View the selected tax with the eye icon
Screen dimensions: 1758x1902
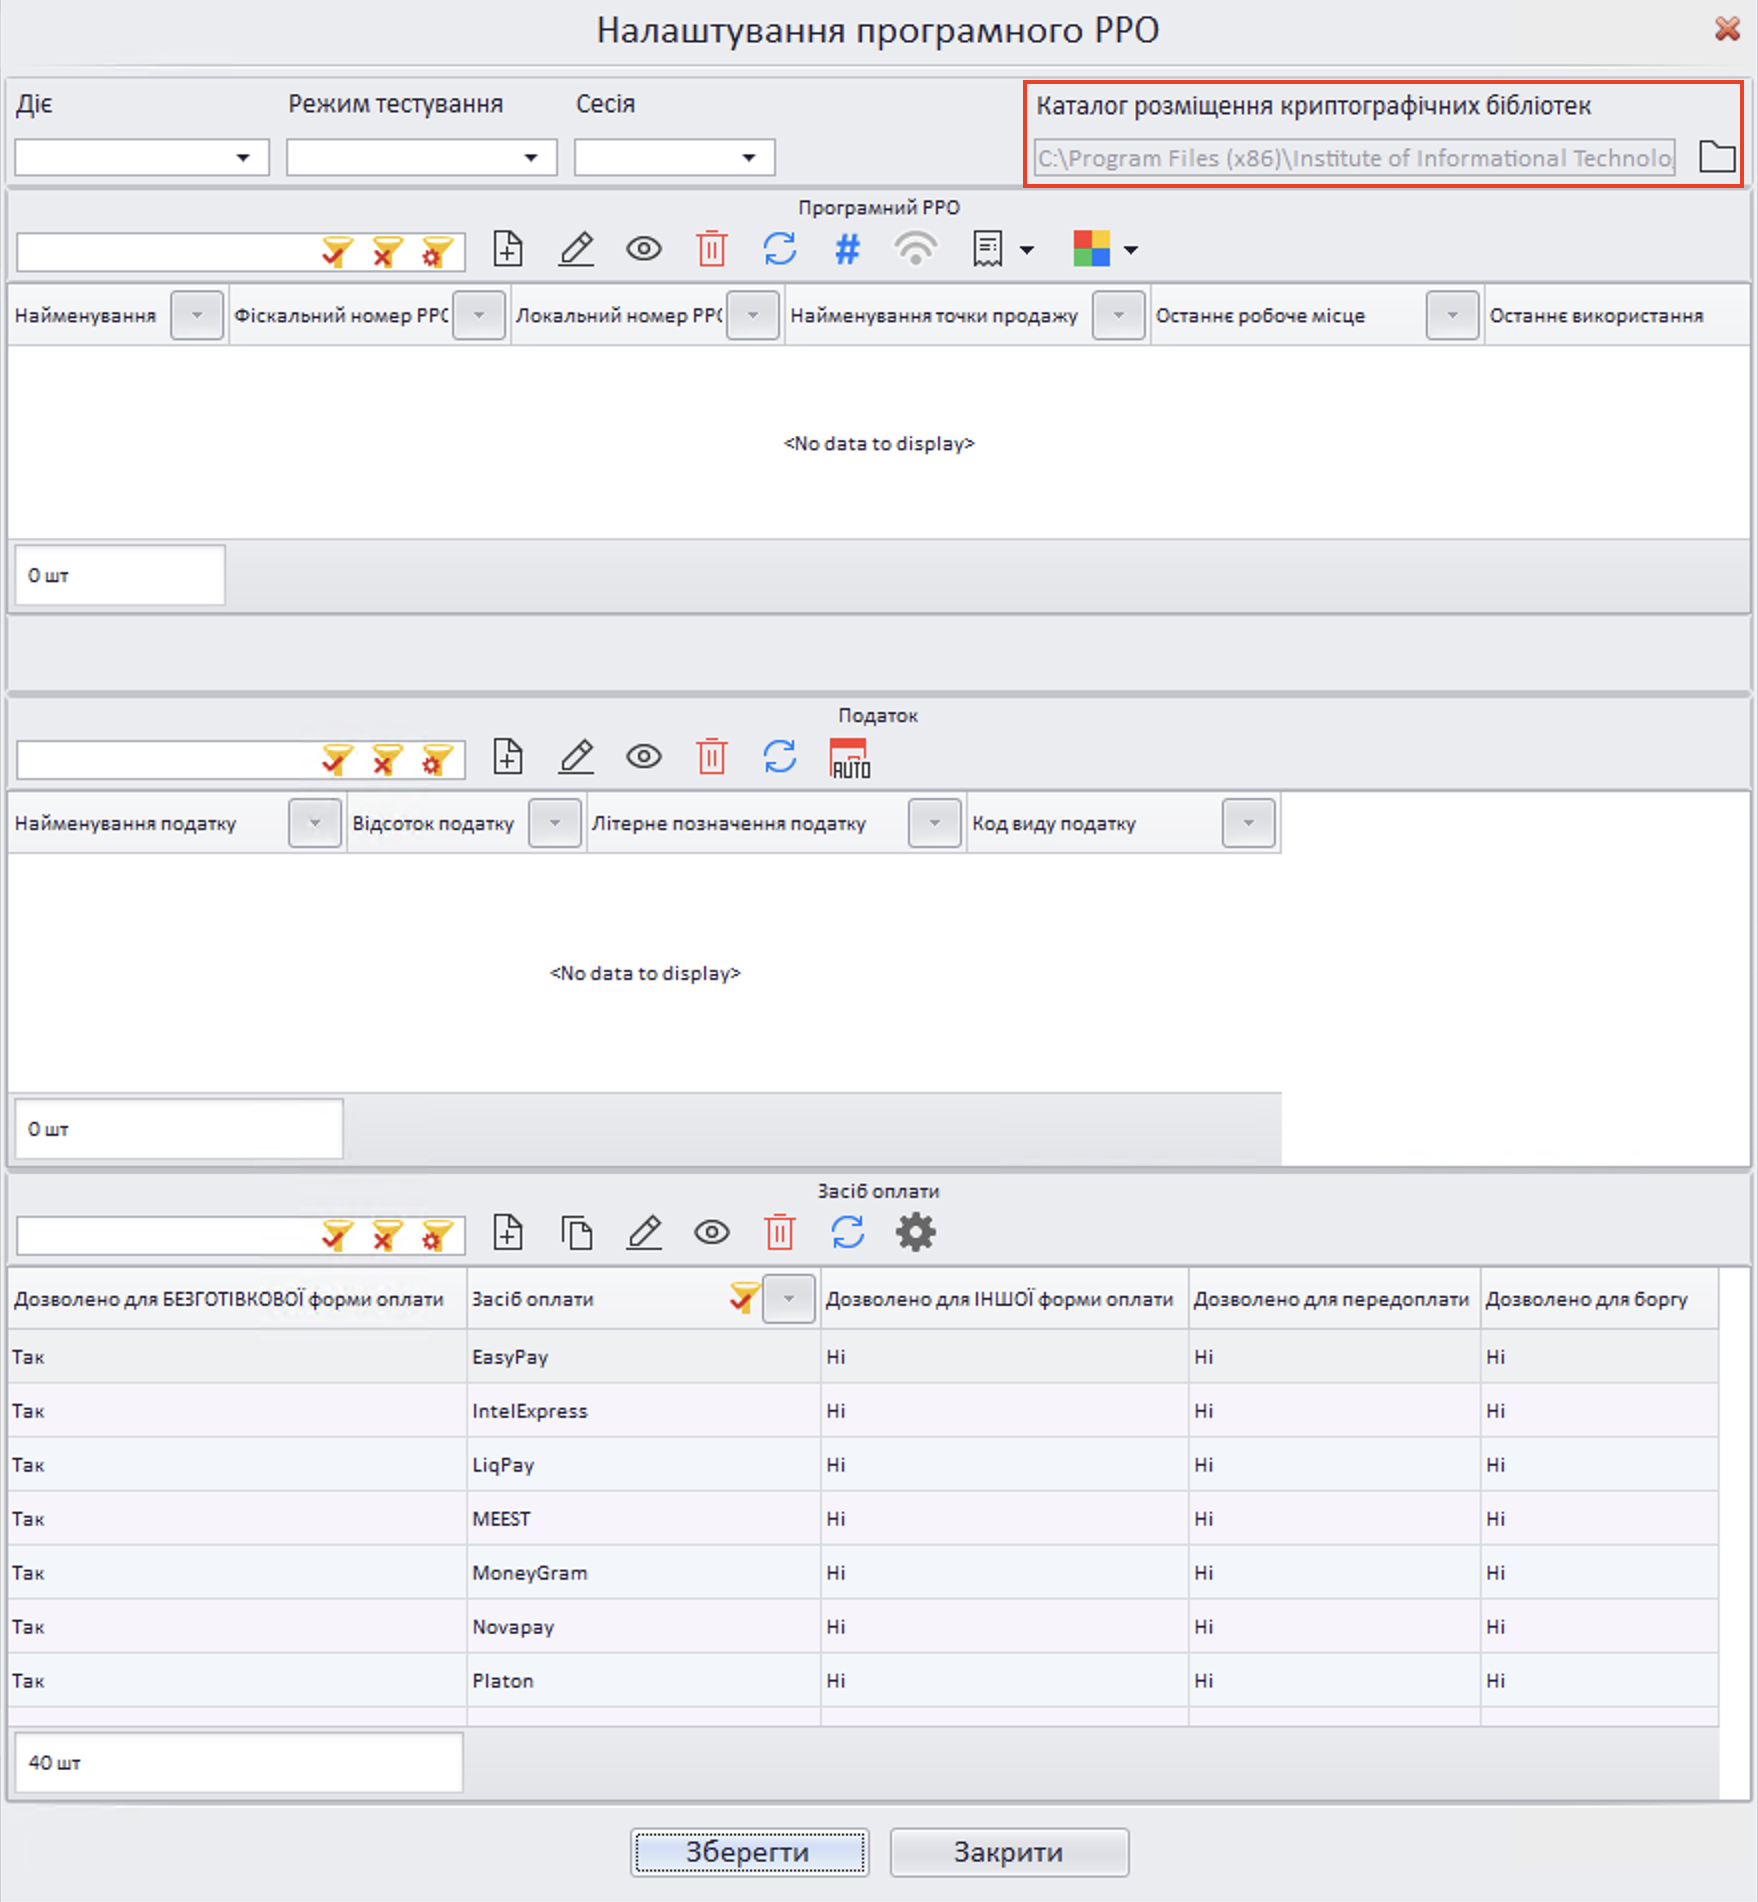point(644,757)
